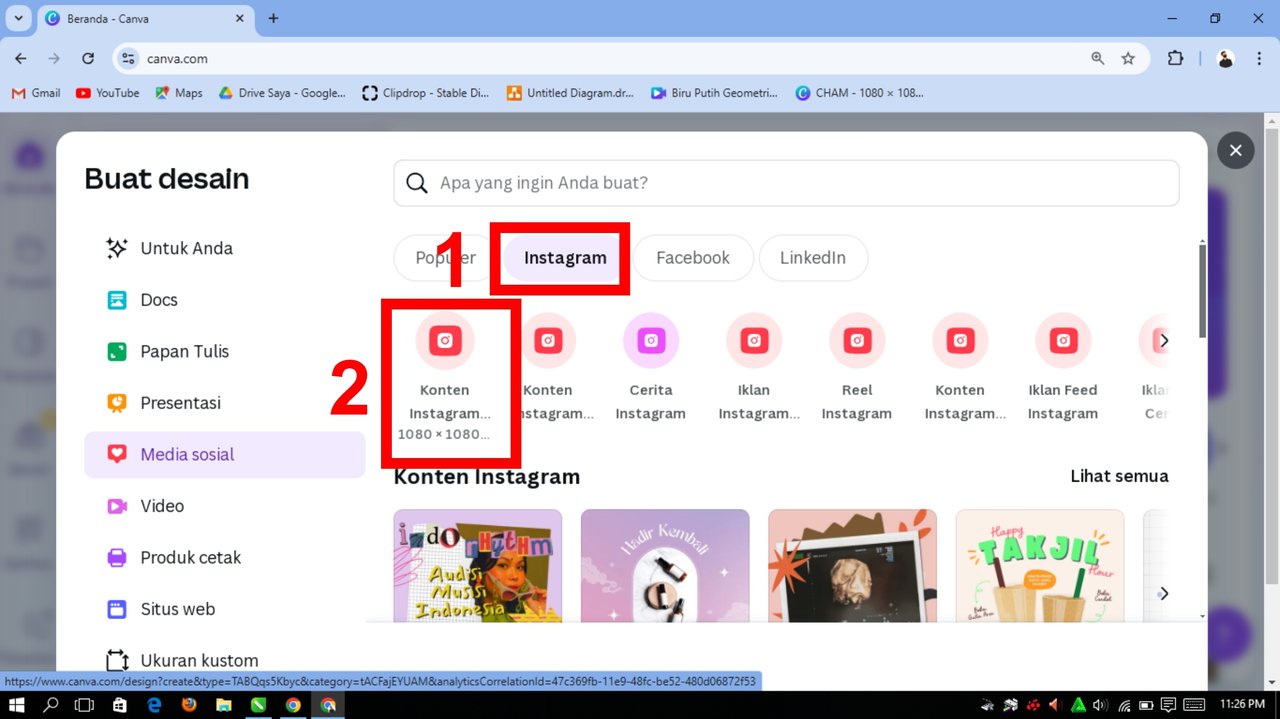Open the Untitled Diagram.dr... bookmark
The height and width of the screenshot is (719, 1280).
click(568, 93)
